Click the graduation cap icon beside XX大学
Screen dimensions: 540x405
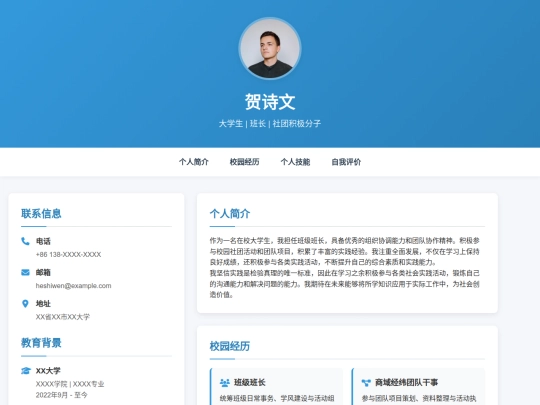tap(26, 371)
